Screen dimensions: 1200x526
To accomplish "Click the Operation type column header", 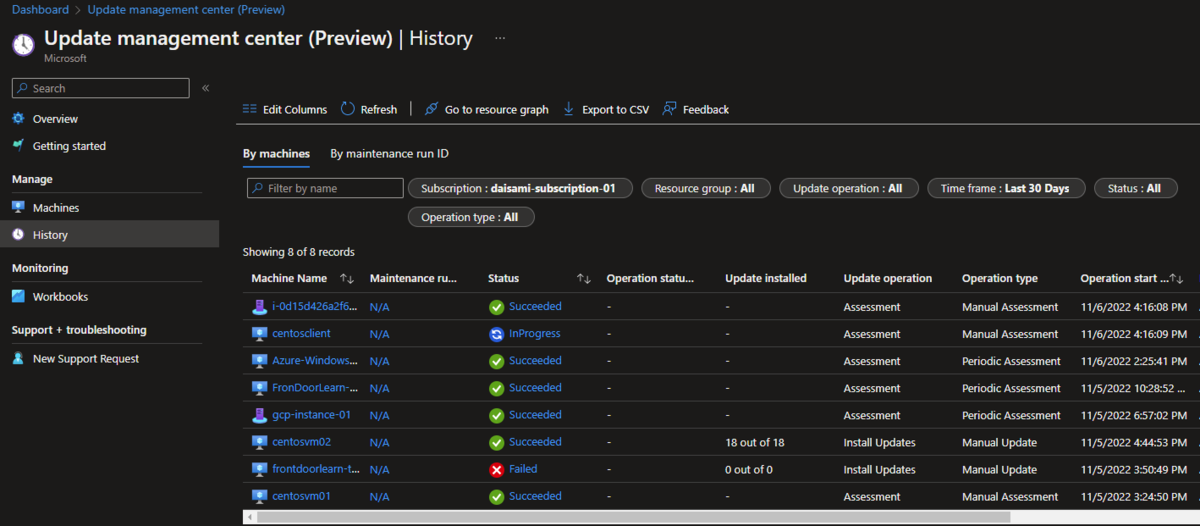I will coord(1000,279).
